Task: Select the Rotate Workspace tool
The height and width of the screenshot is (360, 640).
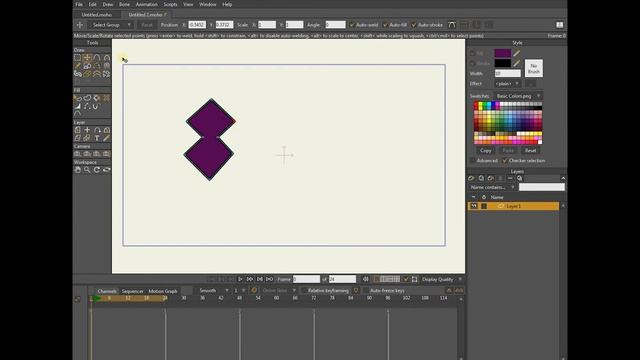Action: tap(97, 170)
